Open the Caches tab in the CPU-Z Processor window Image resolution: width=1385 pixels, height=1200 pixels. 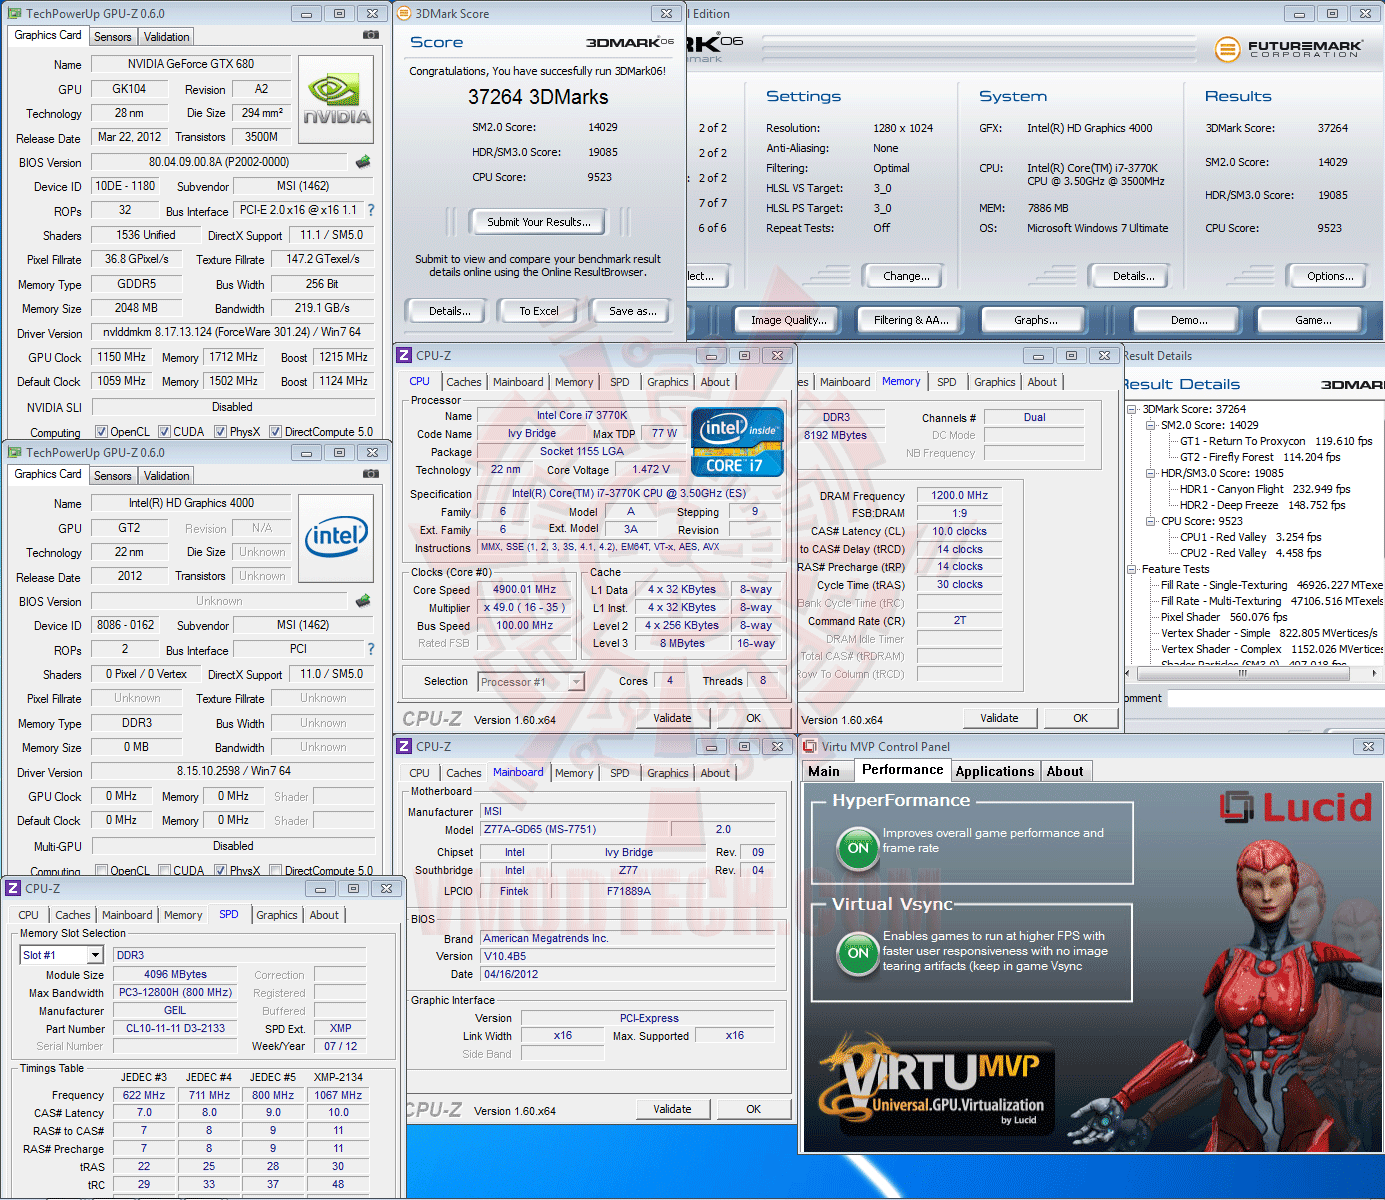click(x=464, y=382)
